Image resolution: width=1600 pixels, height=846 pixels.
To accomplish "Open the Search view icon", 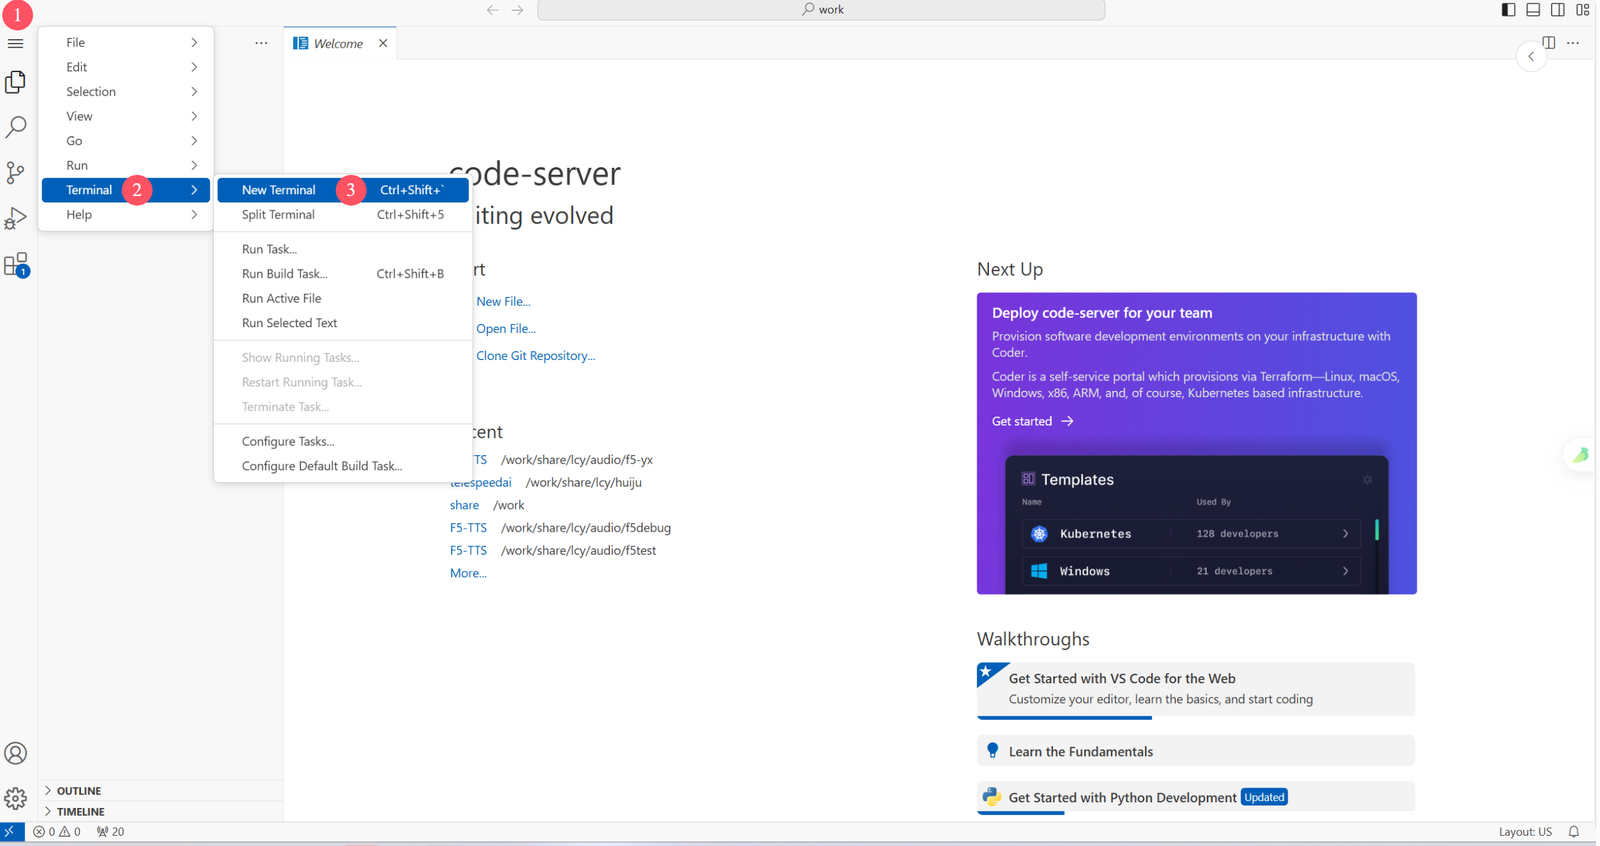I will [x=16, y=127].
